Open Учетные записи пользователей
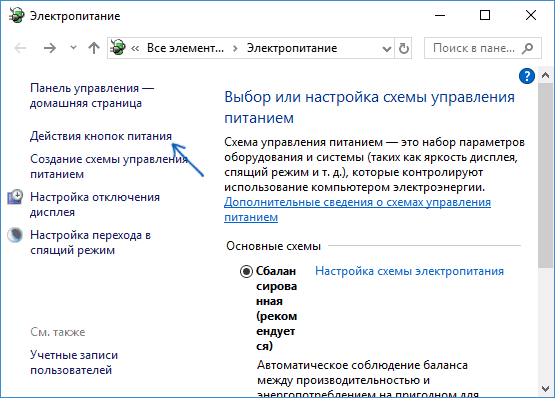The width and height of the screenshot is (555, 398). [x=74, y=362]
